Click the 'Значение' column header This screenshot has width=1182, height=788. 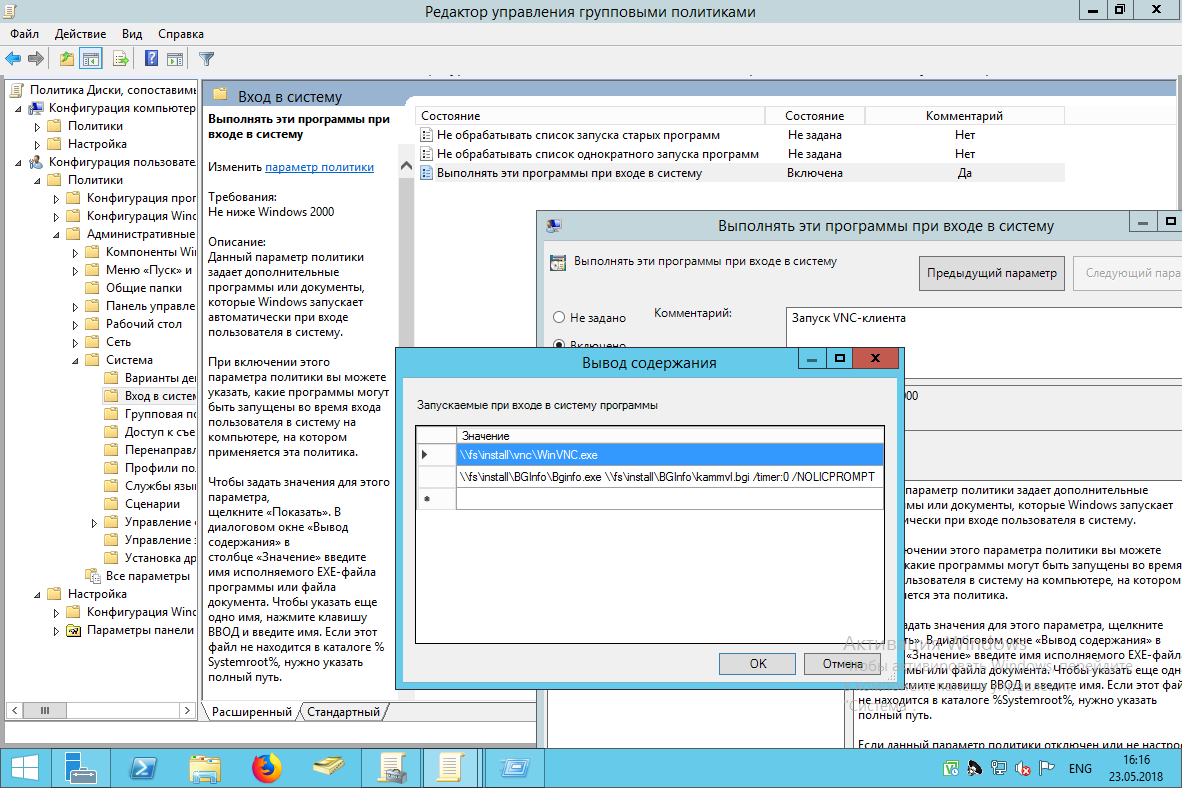point(669,436)
